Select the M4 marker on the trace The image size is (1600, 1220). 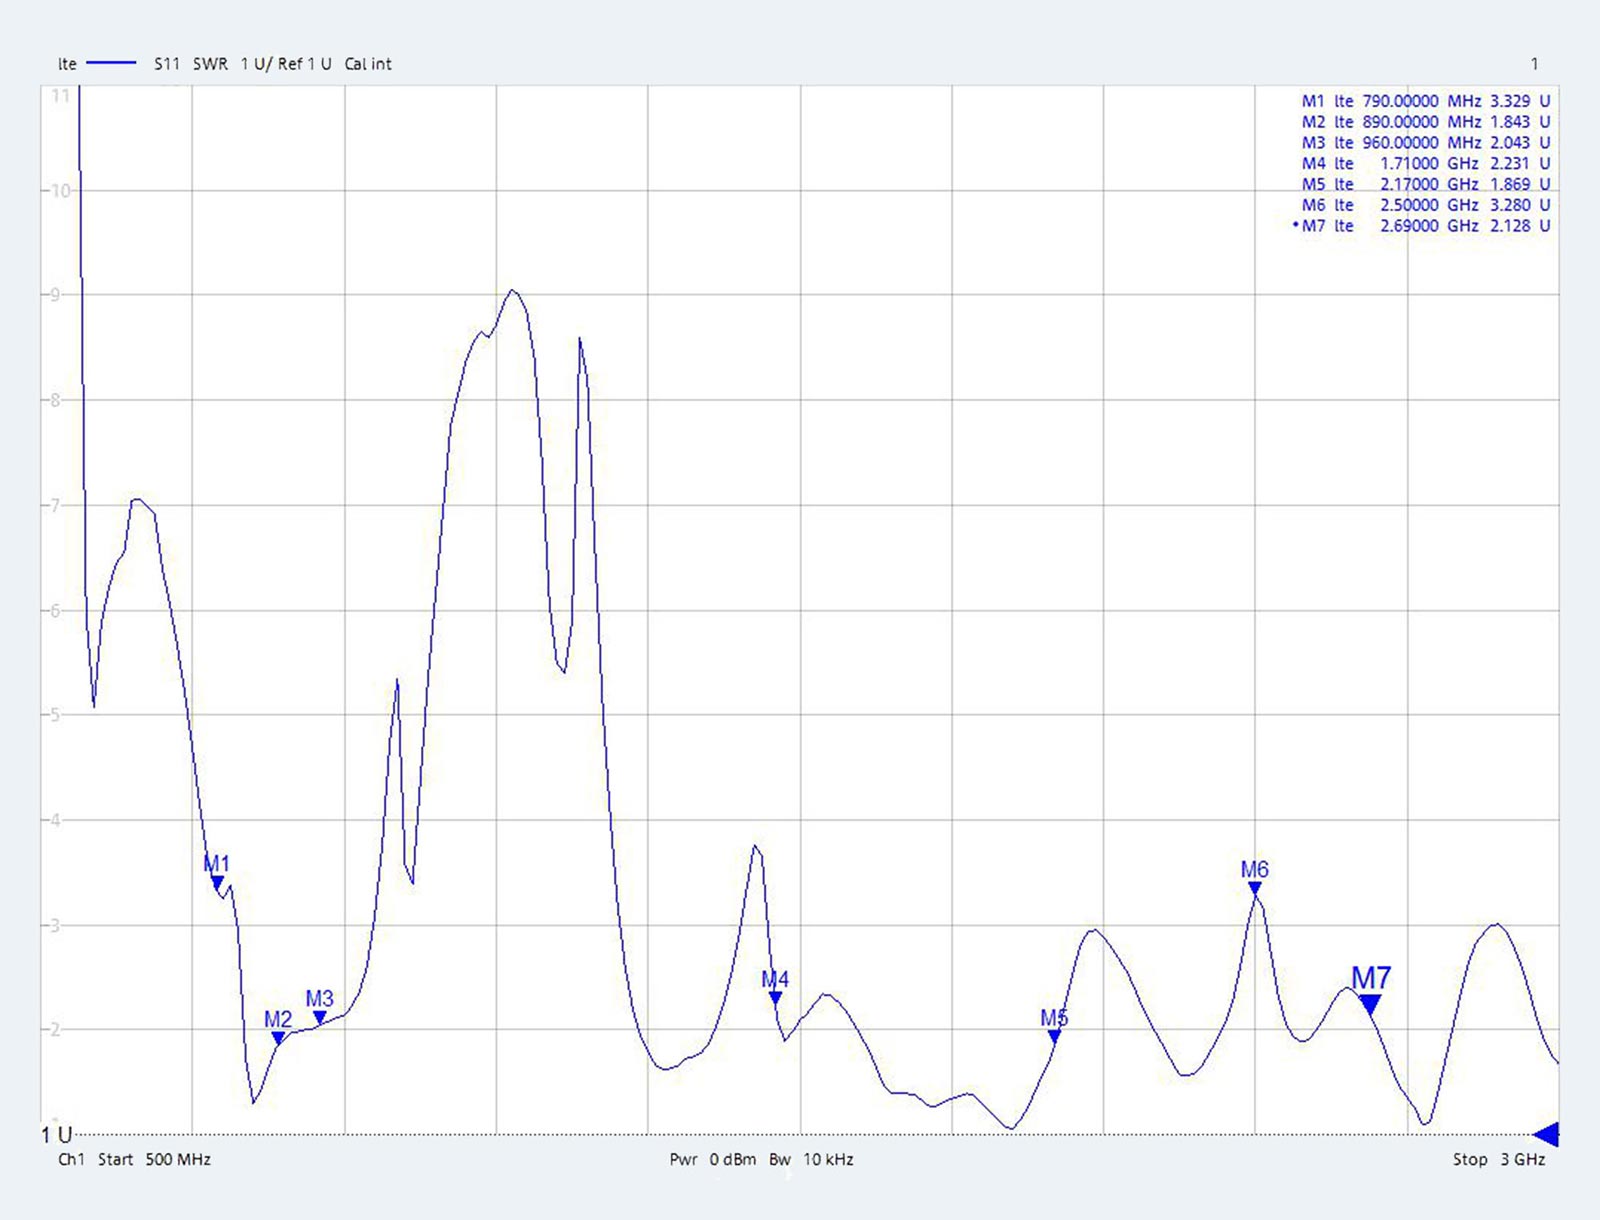tap(775, 997)
